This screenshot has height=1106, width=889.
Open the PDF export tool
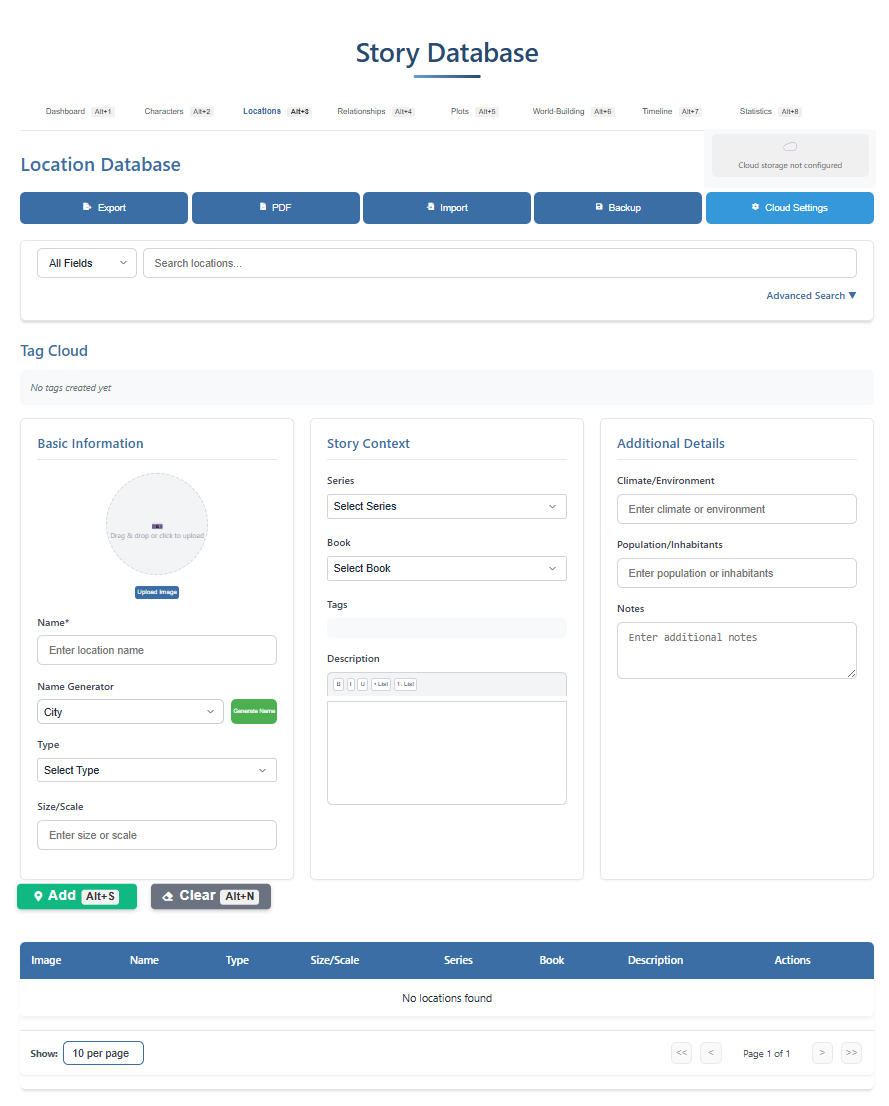tap(275, 208)
